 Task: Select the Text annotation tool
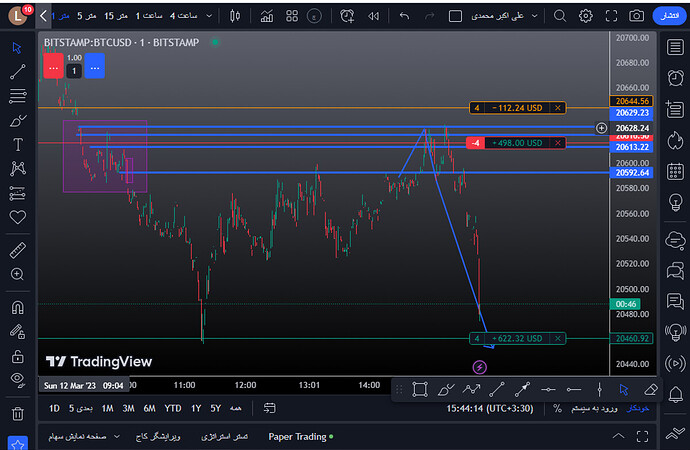(x=17, y=144)
